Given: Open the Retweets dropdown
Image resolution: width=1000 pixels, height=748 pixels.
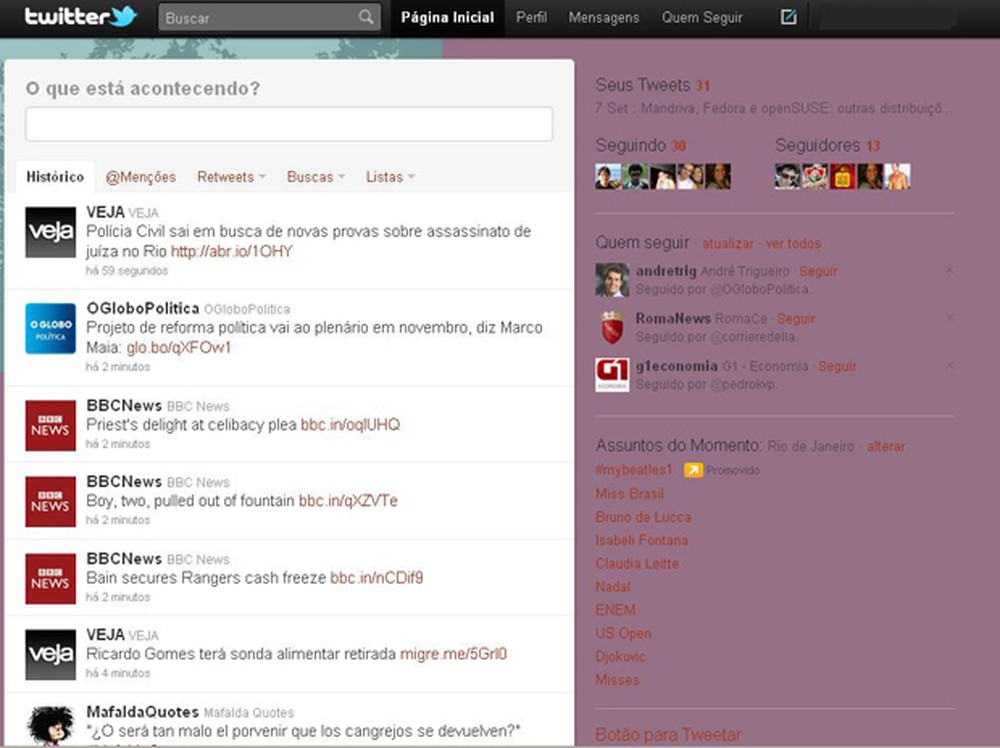Looking at the screenshot, I should point(229,176).
